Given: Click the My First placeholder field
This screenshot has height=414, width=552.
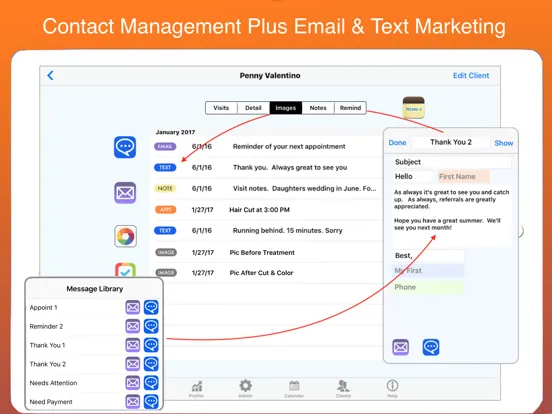Looking at the screenshot, I should (x=428, y=271).
